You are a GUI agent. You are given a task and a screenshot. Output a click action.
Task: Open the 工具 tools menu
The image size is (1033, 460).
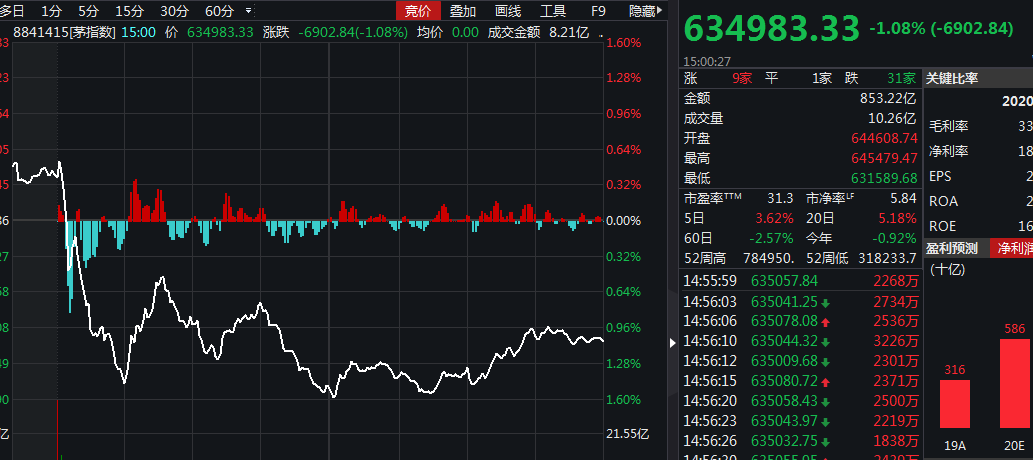(x=553, y=12)
